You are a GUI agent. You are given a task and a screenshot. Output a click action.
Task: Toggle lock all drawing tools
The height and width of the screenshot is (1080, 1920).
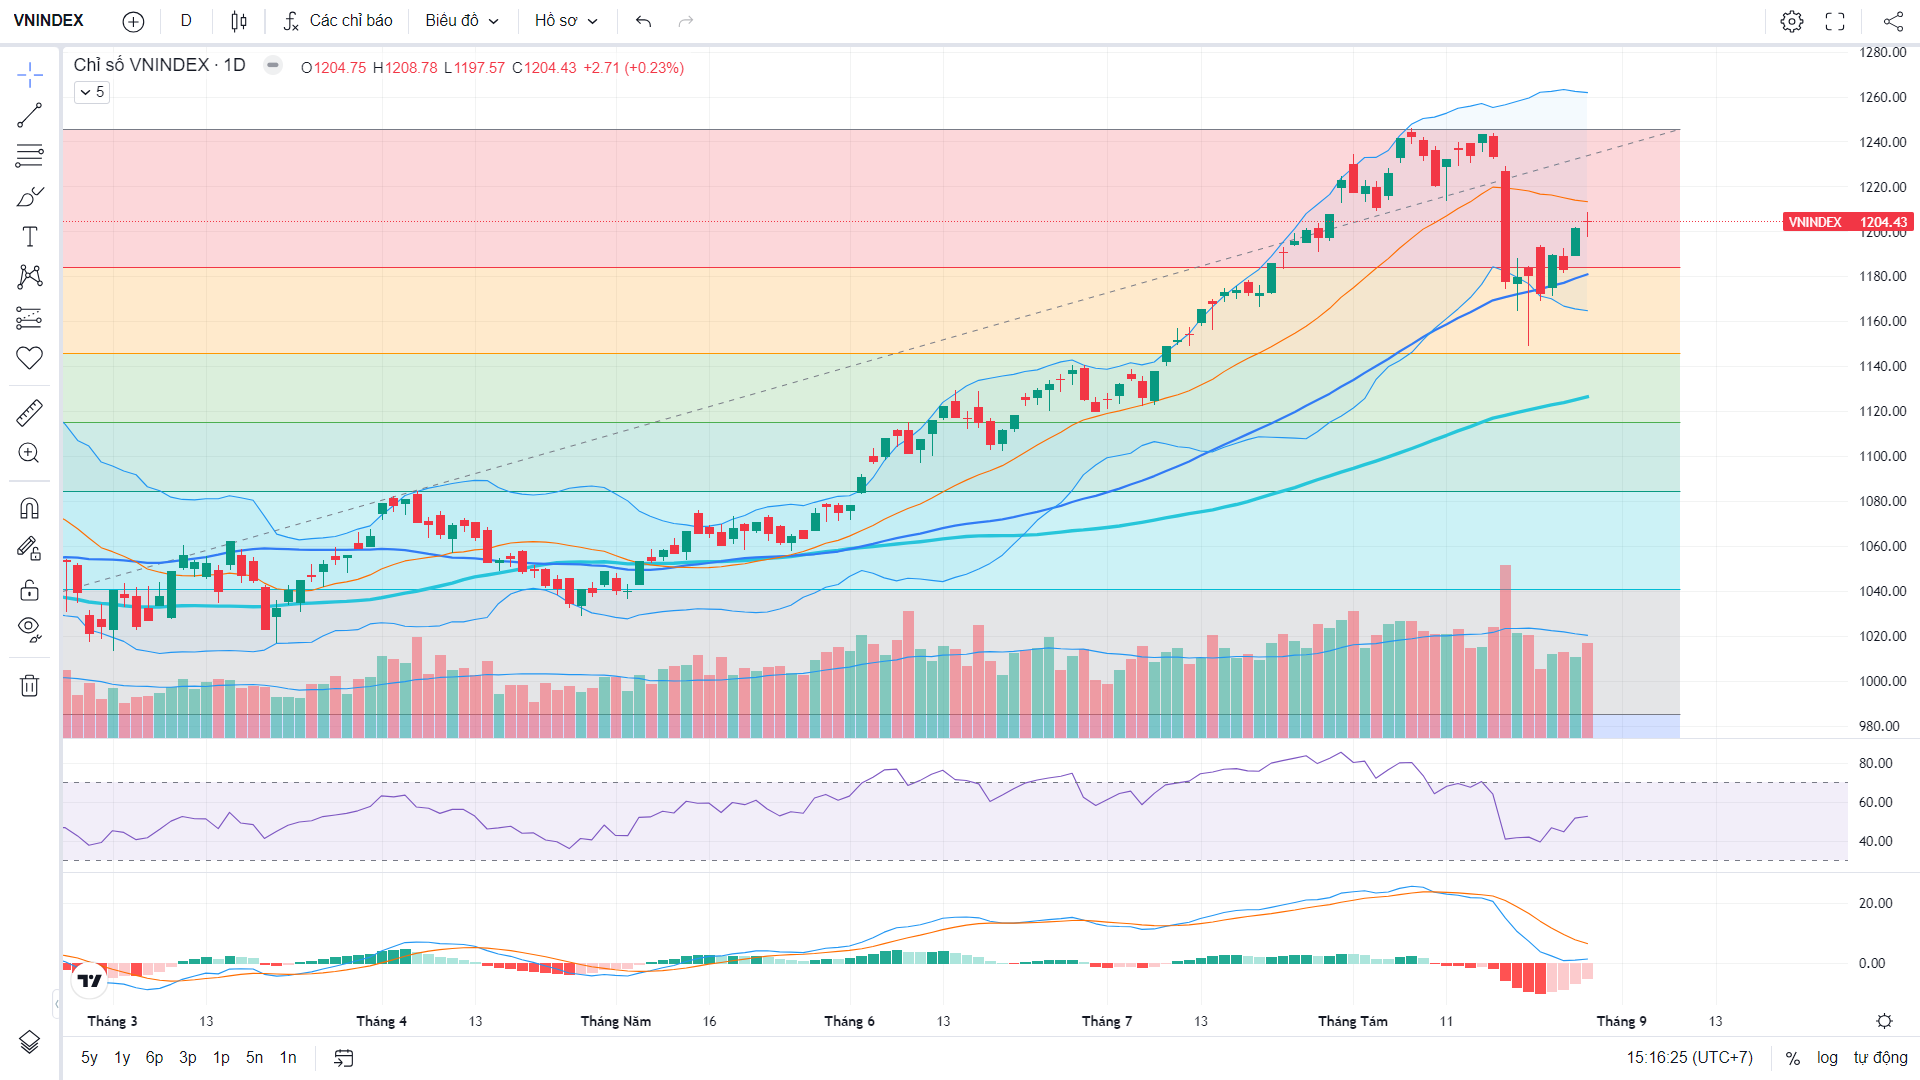point(30,590)
